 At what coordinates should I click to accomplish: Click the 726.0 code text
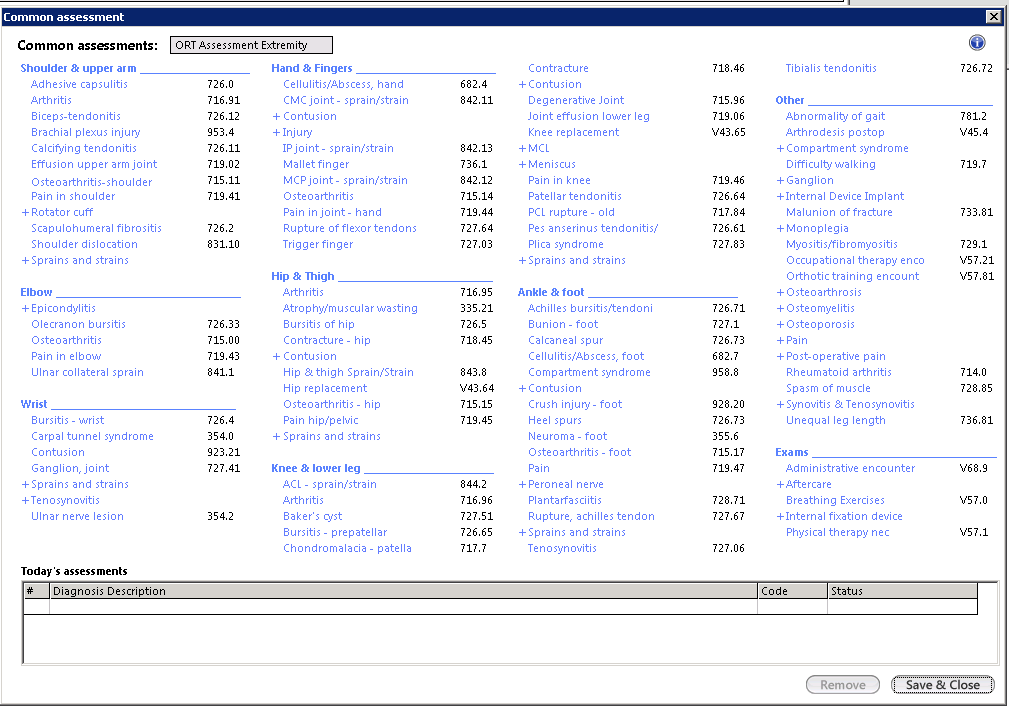pyautogui.click(x=220, y=84)
